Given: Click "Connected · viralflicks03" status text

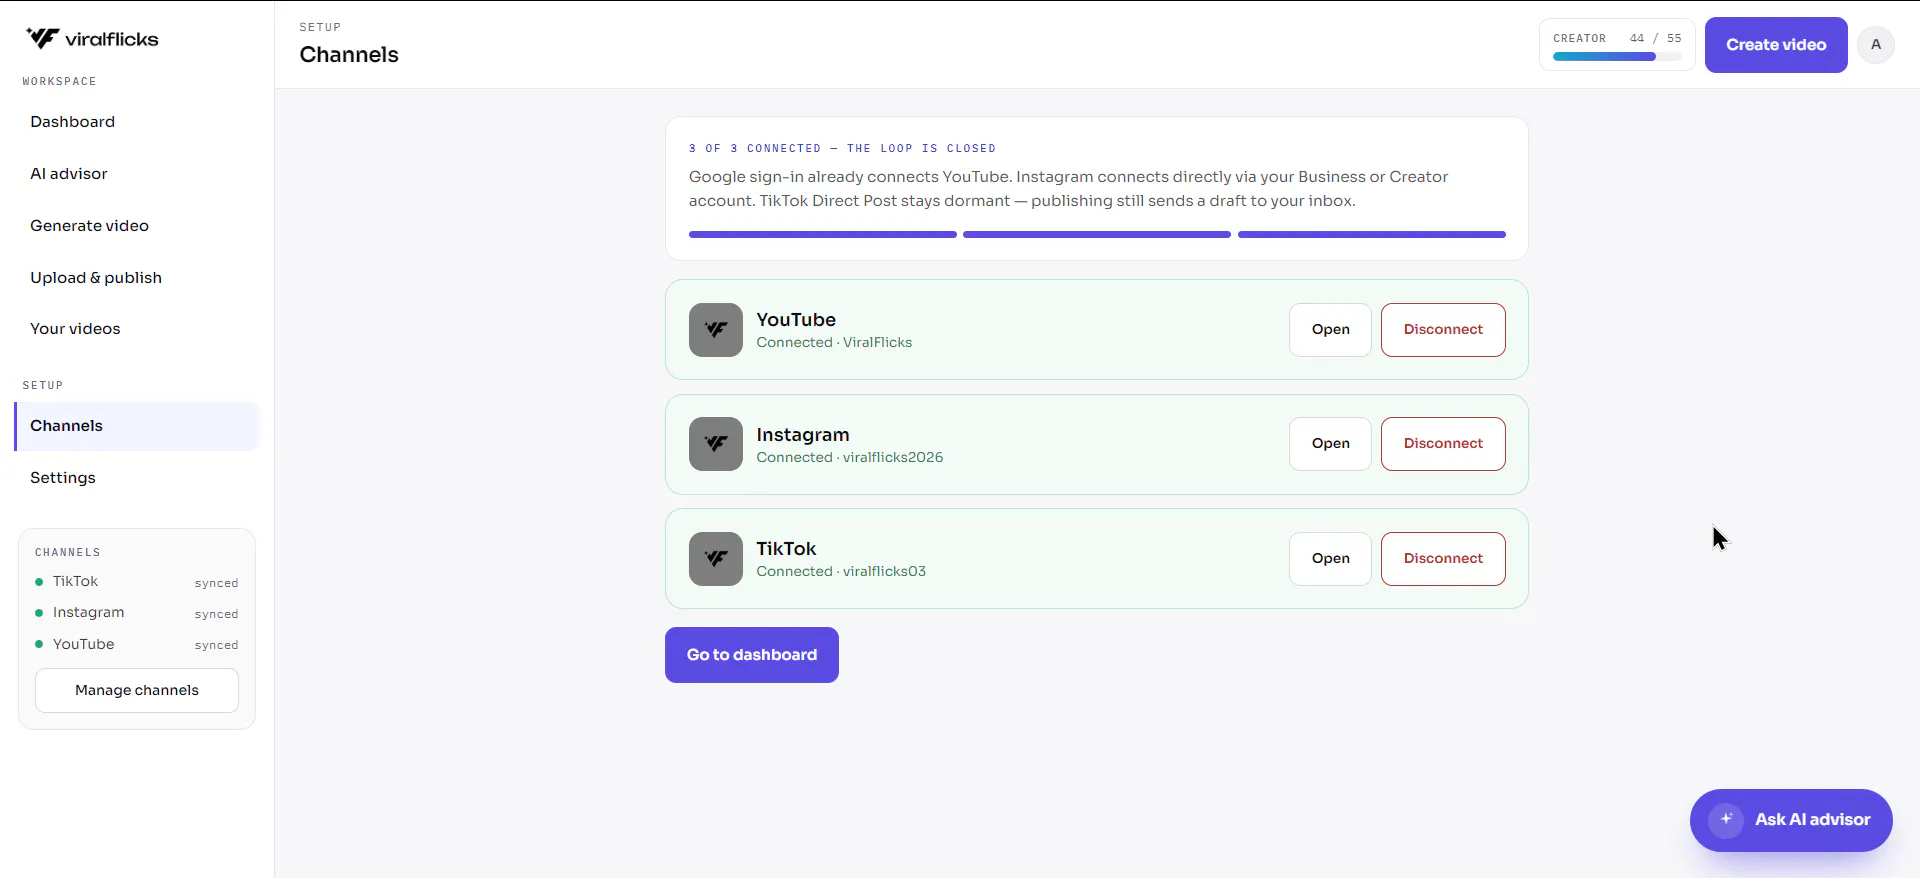Looking at the screenshot, I should [x=841, y=571].
